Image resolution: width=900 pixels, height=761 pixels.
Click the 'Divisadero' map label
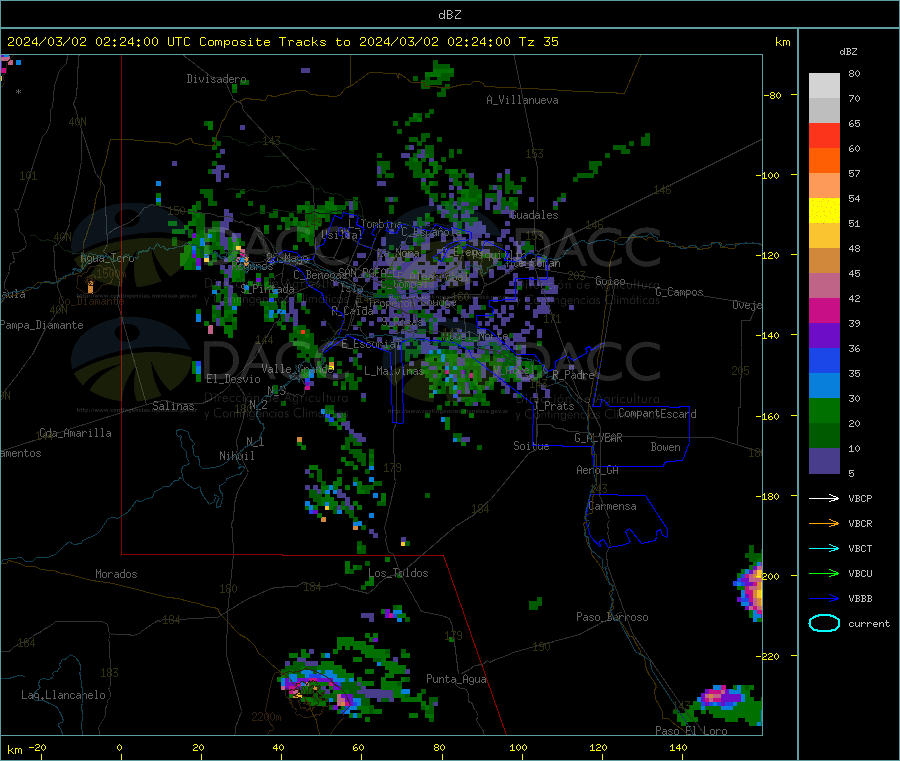[216, 79]
